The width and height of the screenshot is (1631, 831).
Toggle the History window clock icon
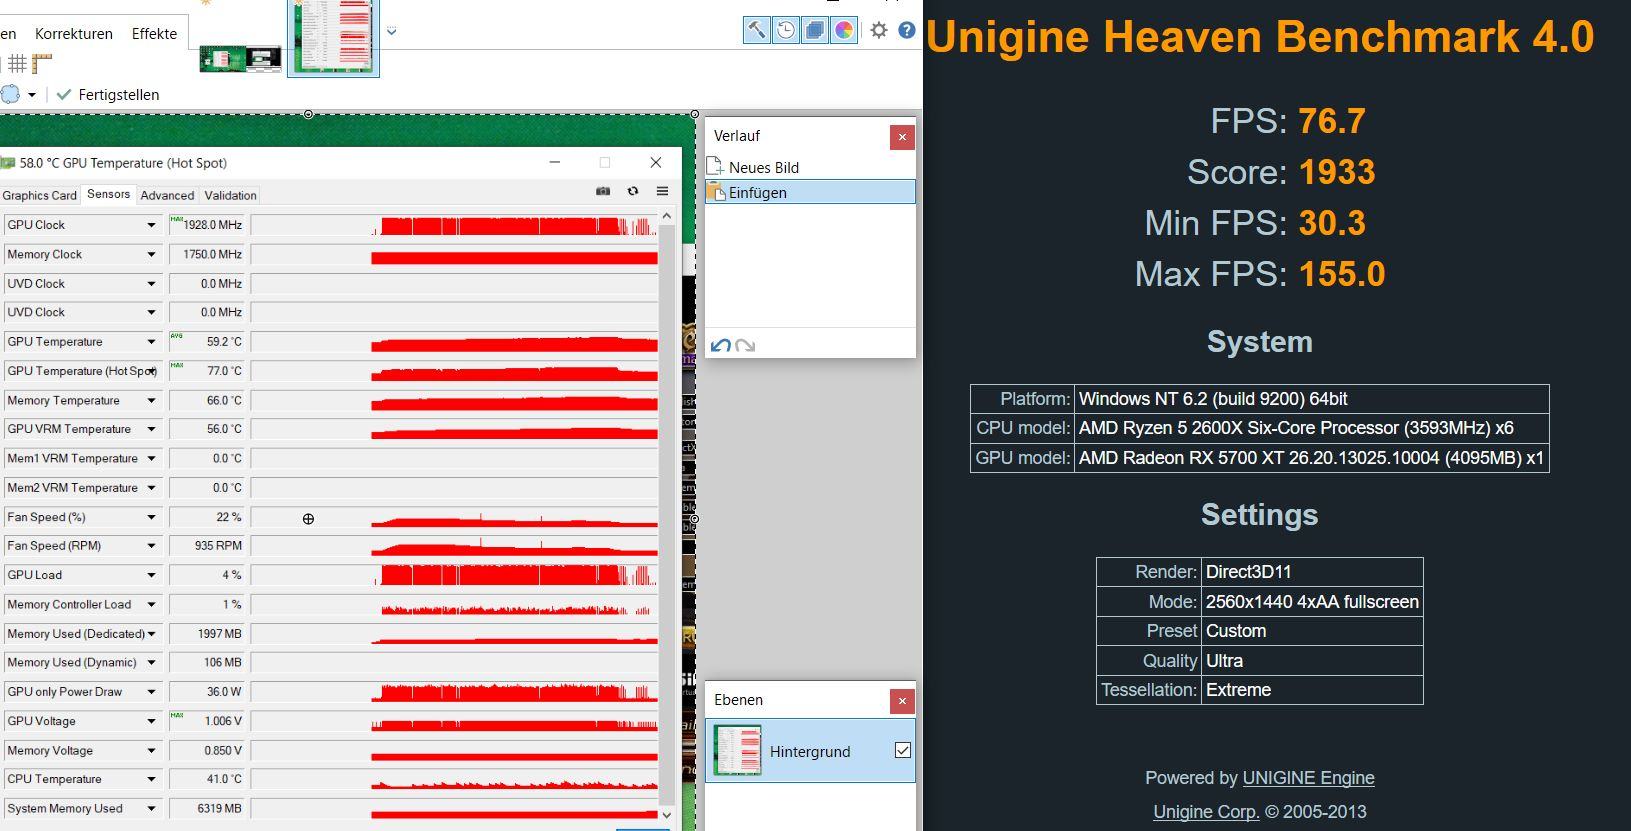(786, 30)
